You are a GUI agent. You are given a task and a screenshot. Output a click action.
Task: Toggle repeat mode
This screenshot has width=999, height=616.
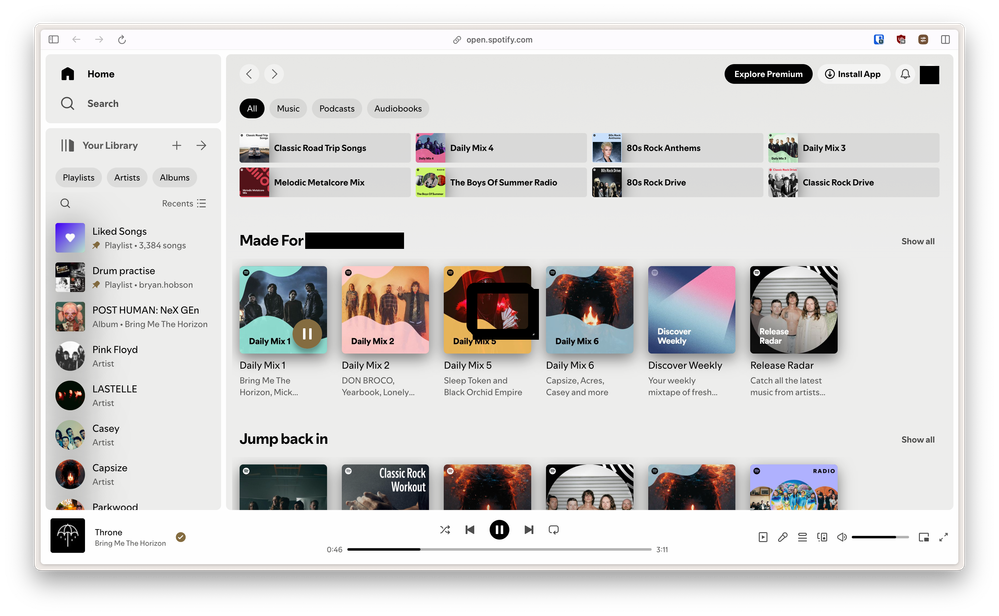[554, 529]
